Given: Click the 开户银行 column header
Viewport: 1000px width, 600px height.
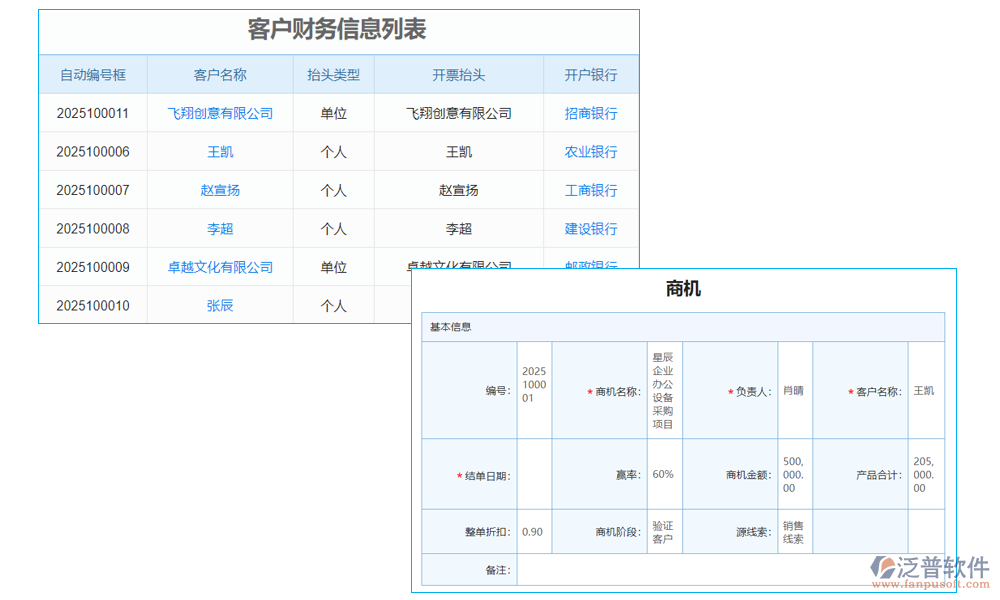Looking at the screenshot, I should click(591, 74).
